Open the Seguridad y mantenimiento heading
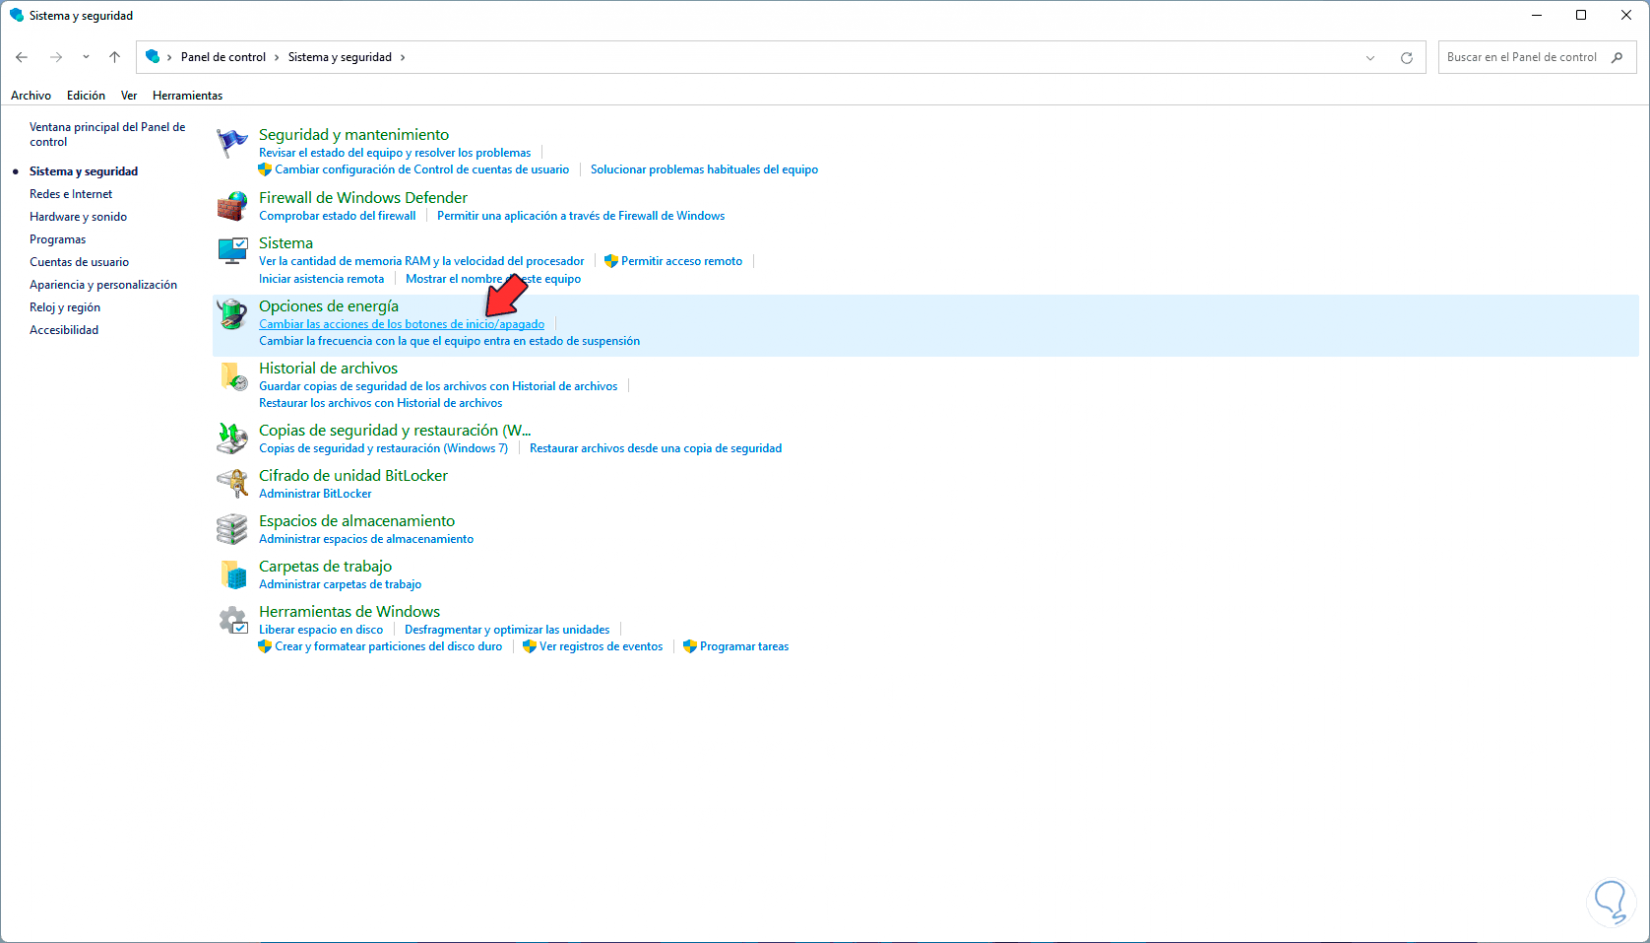This screenshot has height=943, width=1650. pyautogui.click(x=354, y=135)
